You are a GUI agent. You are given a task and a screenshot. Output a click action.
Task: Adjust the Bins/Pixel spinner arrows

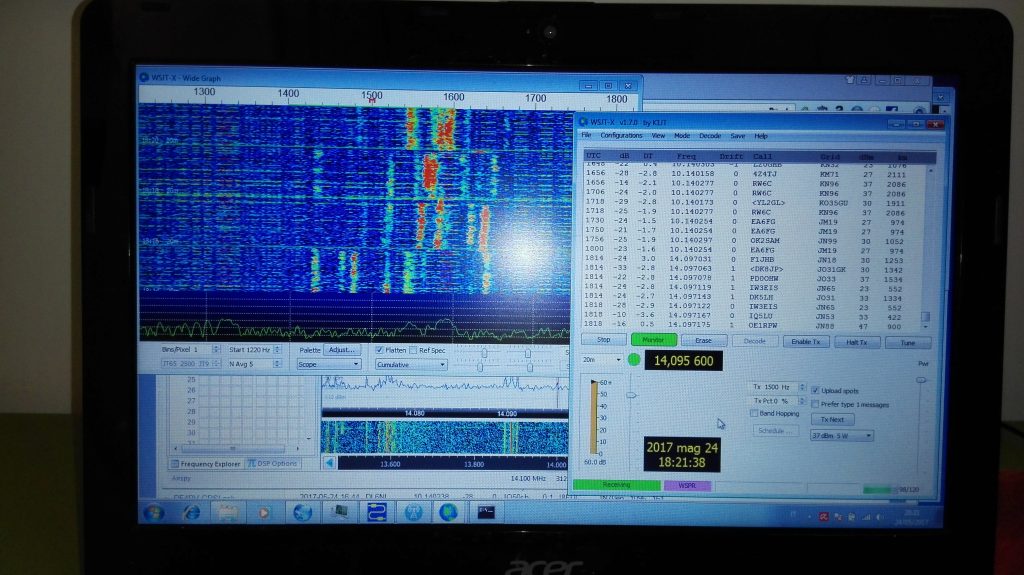click(x=216, y=350)
